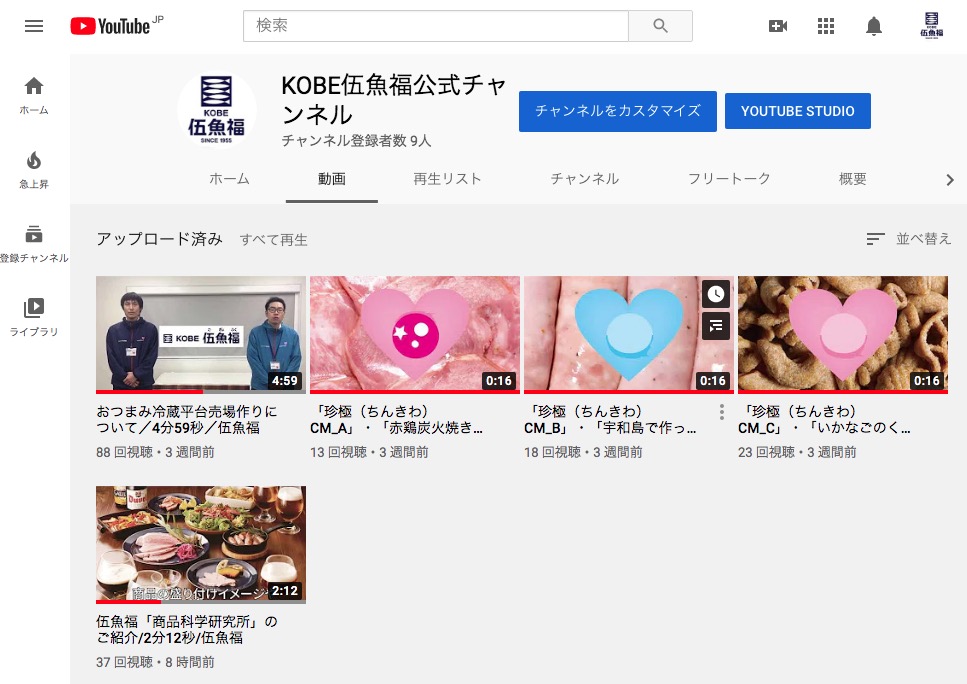The width and height of the screenshot is (967, 684).
Task: Switch to the 再生リスト tab
Action: 447,179
